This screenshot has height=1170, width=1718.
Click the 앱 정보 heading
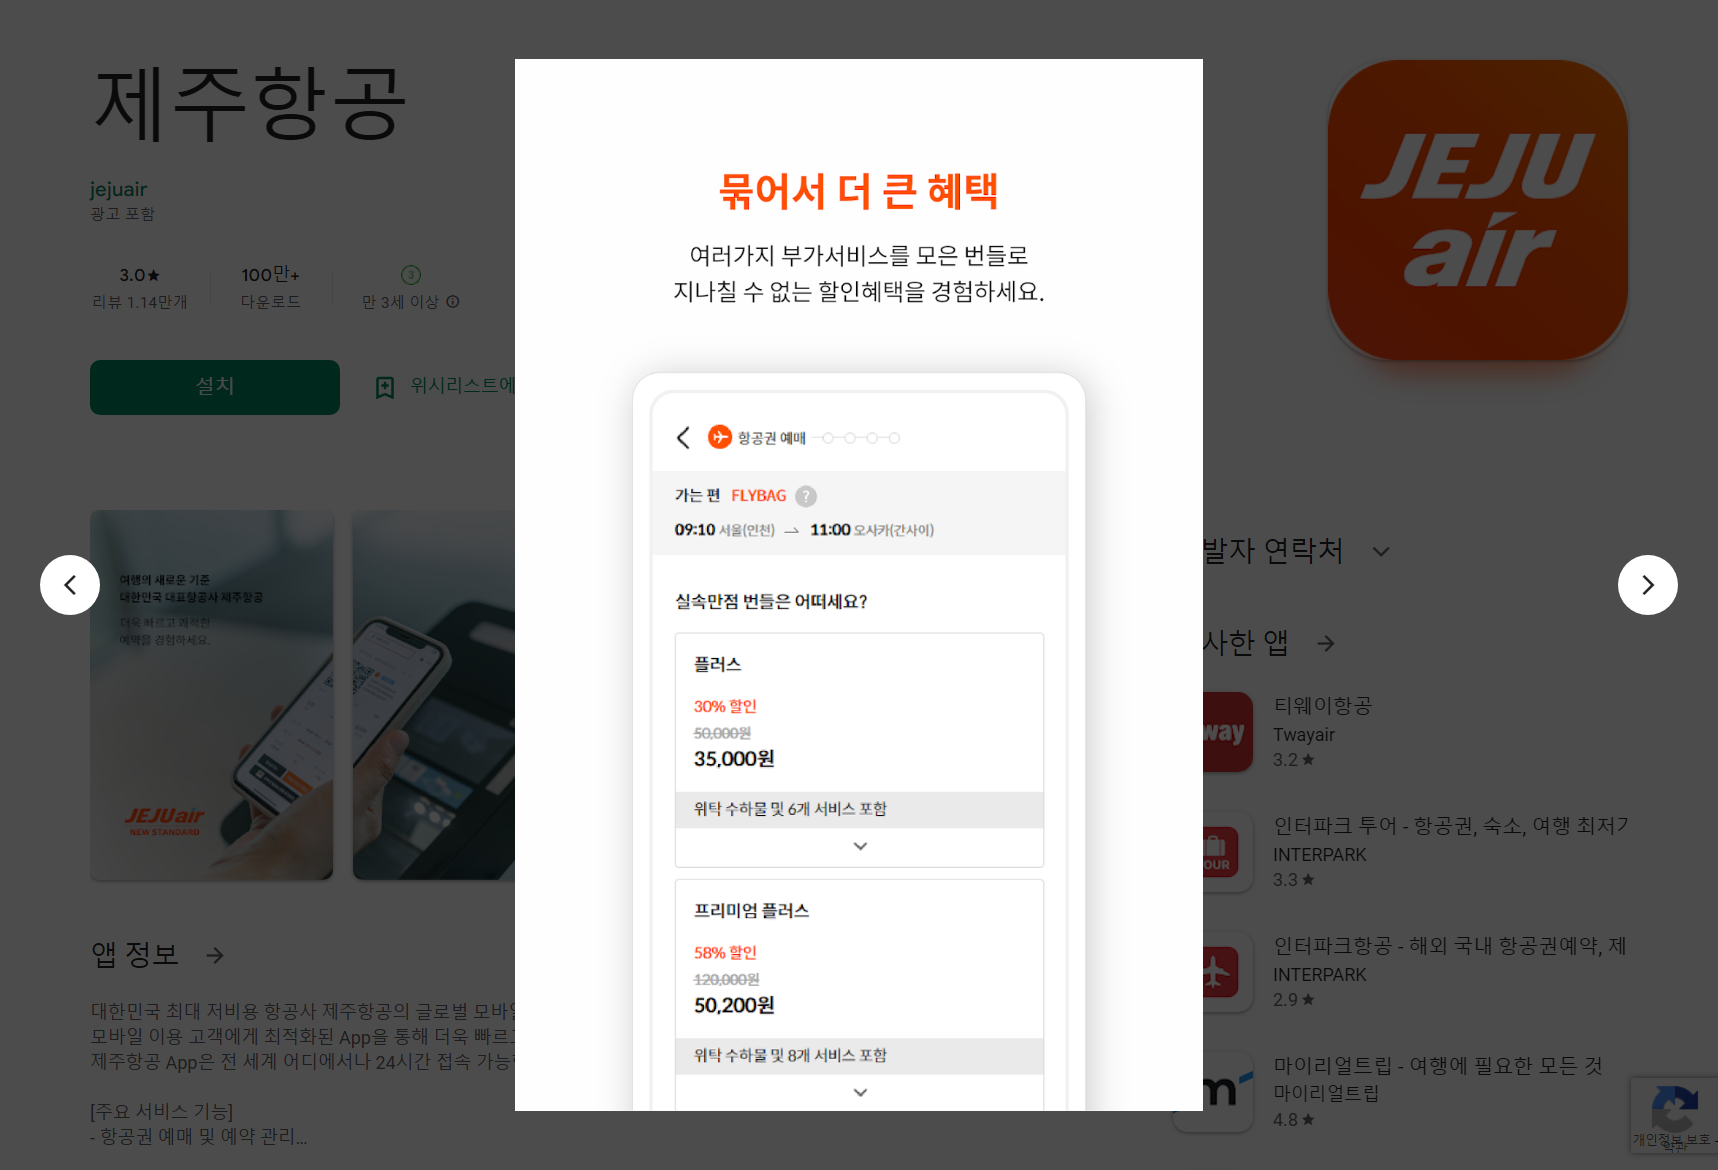(135, 955)
